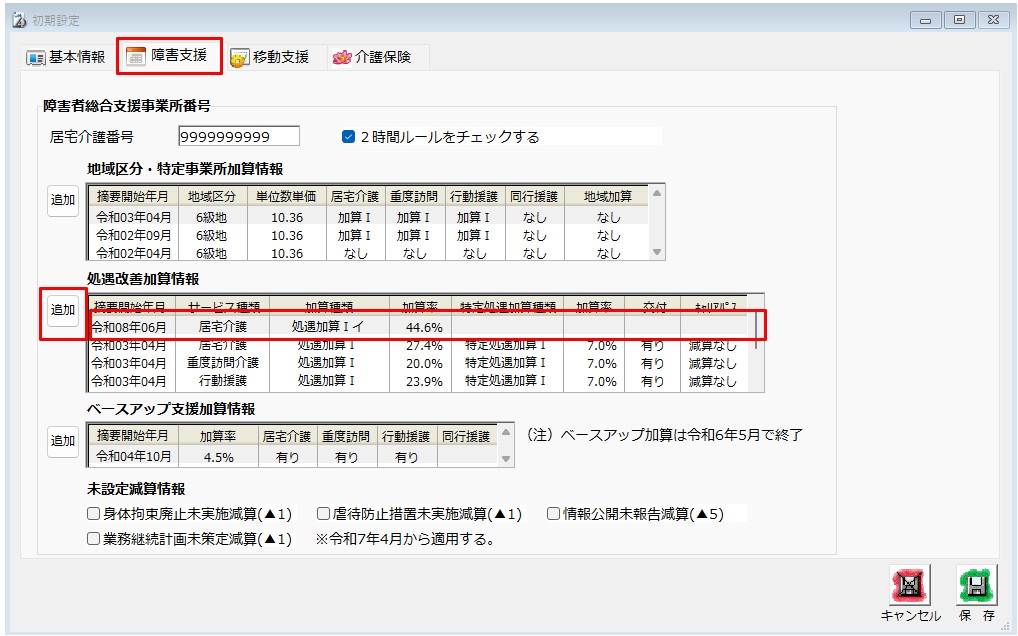Screen dimensions: 1018x636
Task: Select the 令和04年10月 row in ベースアップ table
Action: pos(293,457)
